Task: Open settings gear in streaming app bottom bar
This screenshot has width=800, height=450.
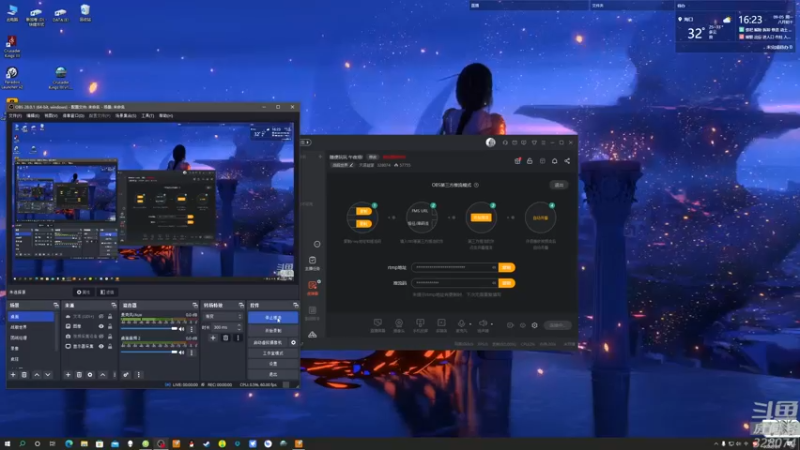Action: (x=534, y=325)
